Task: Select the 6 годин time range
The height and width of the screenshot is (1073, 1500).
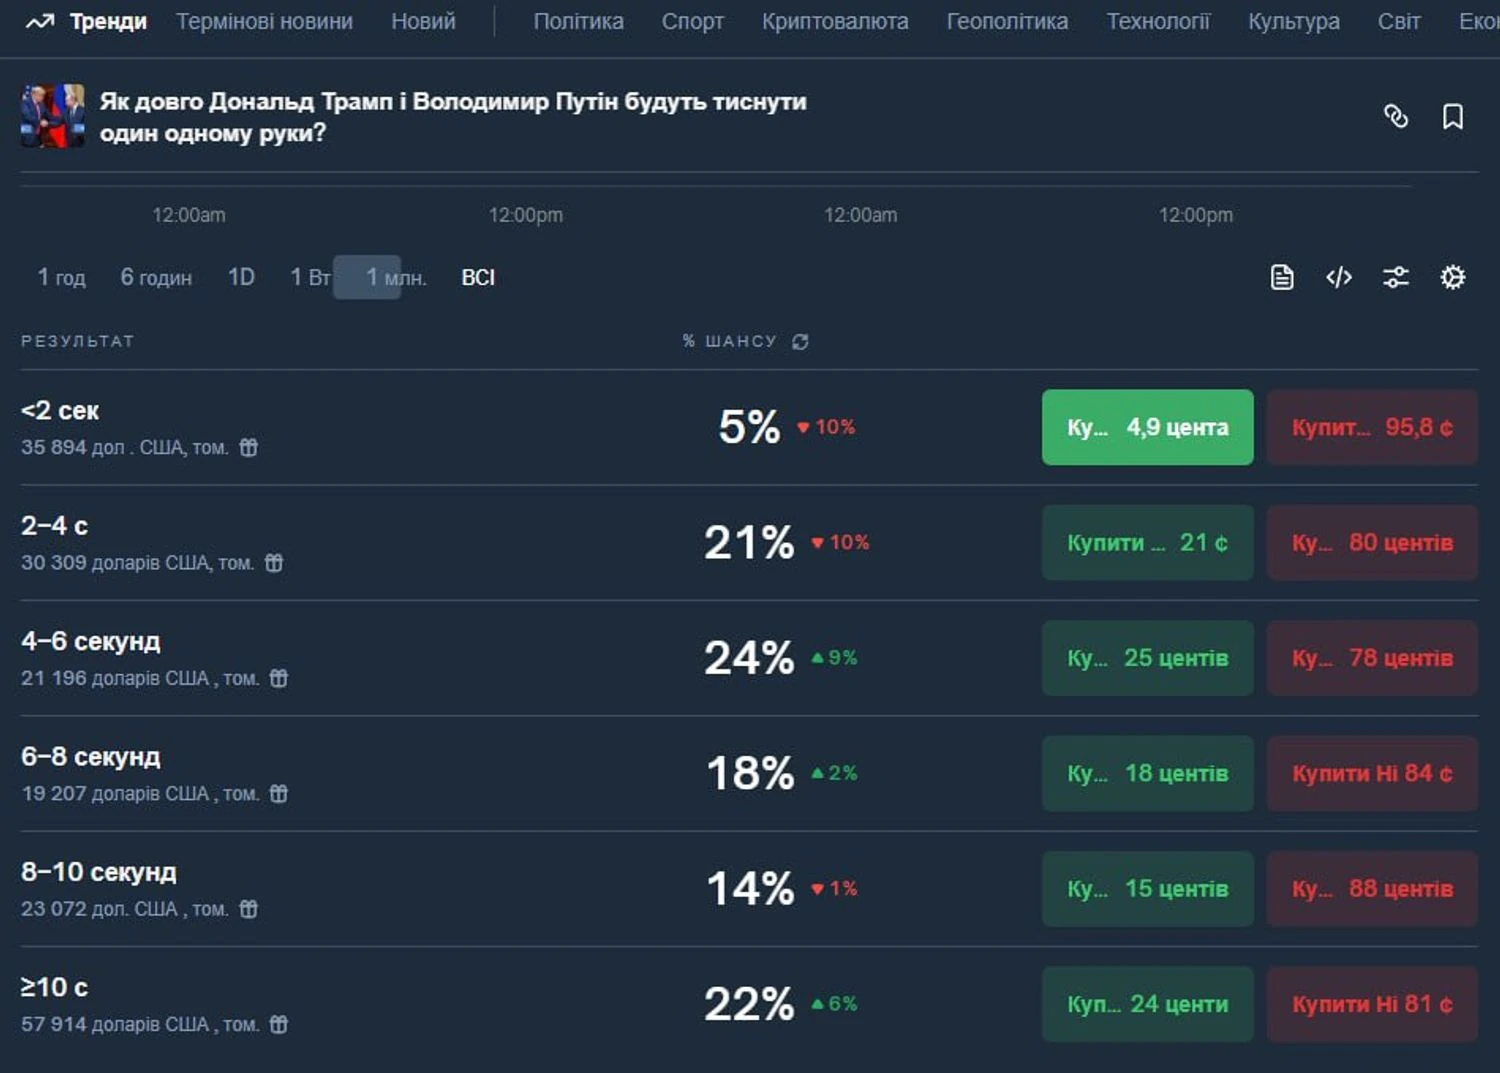Action: tap(156, 277)
